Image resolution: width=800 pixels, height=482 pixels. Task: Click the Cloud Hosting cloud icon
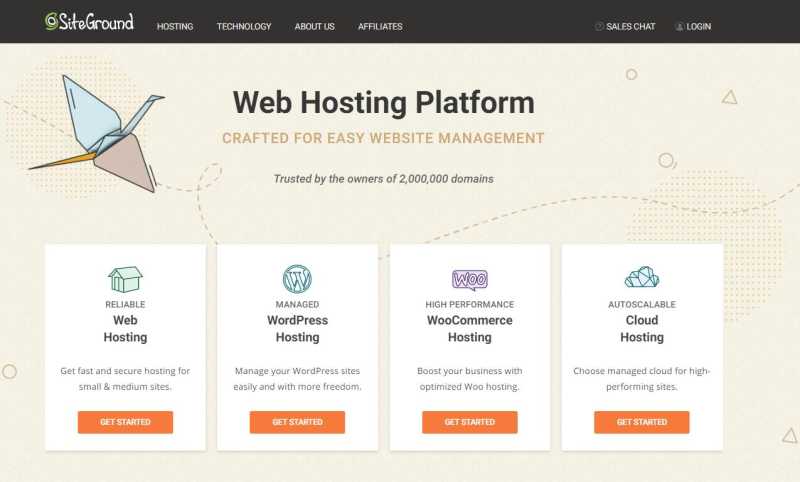pyautogui.click(x=642, y=277)
